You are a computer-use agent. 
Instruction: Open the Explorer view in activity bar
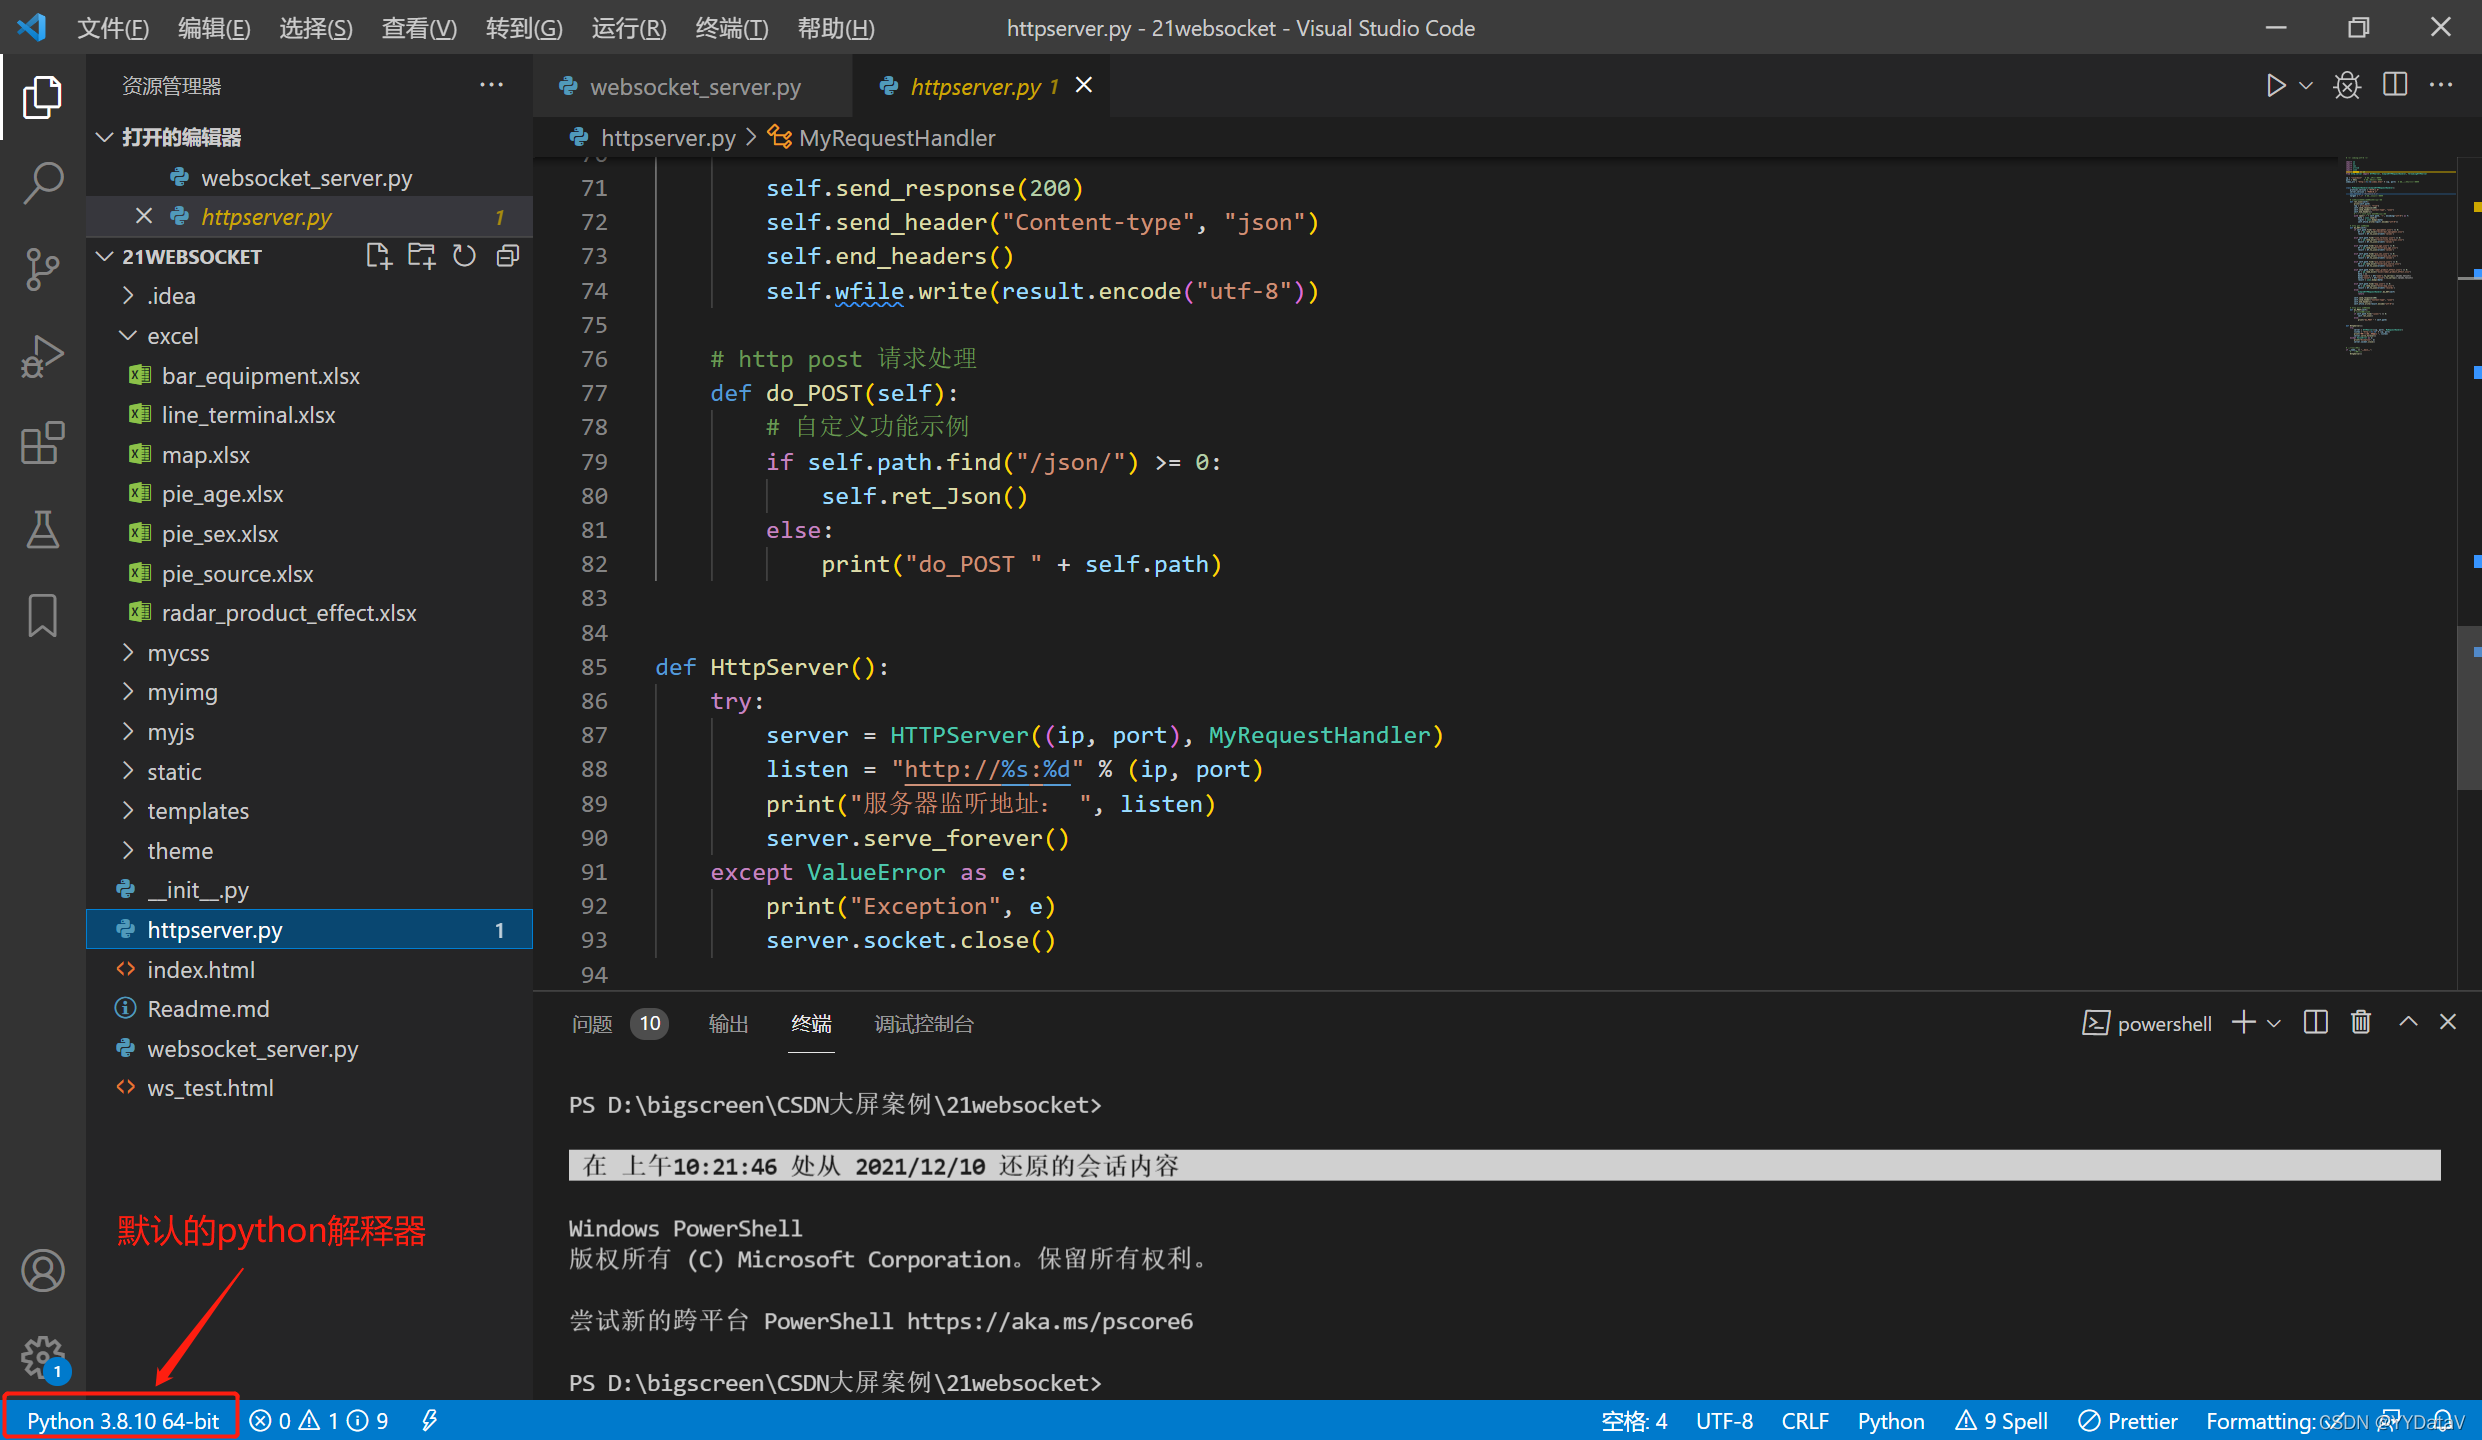coord(42,98)
